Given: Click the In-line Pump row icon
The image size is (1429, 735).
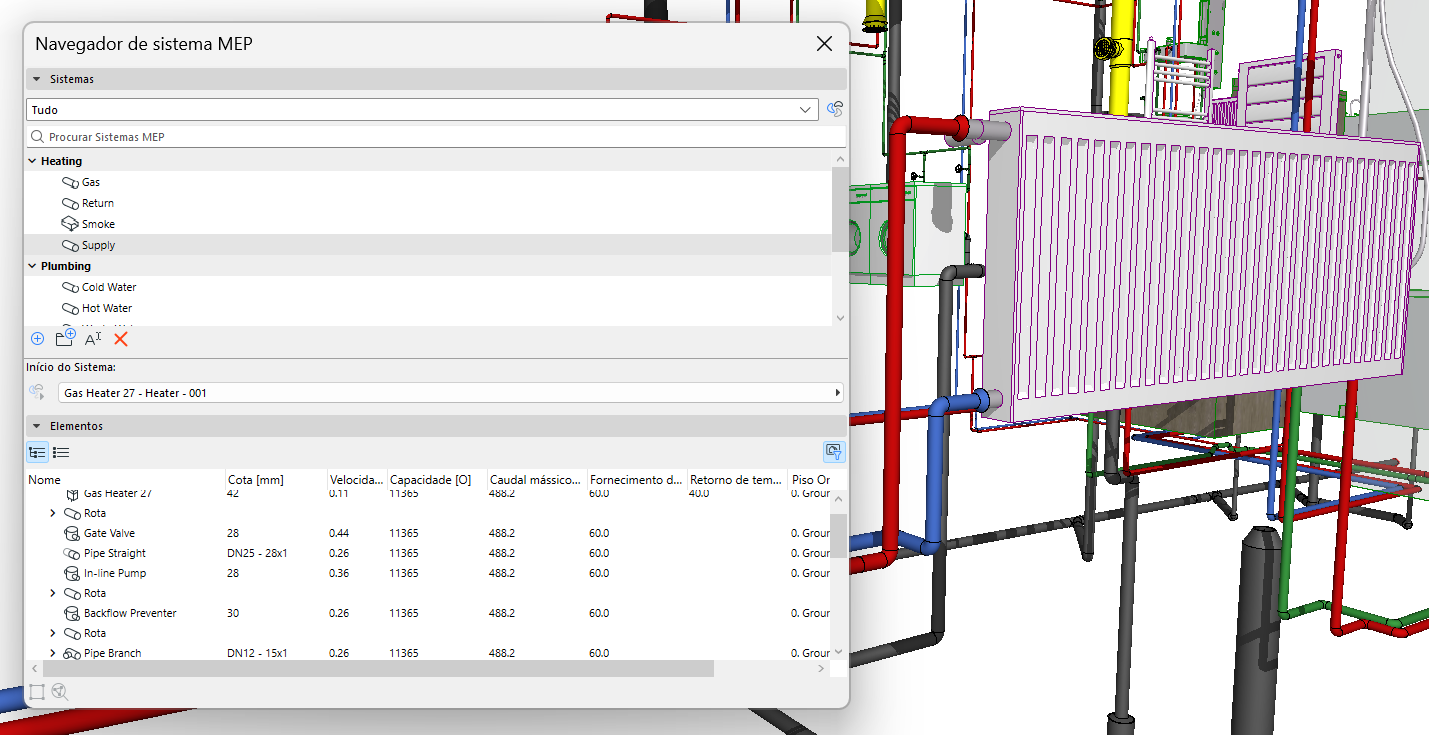Looking at the screenshot, I should point(71,573).
